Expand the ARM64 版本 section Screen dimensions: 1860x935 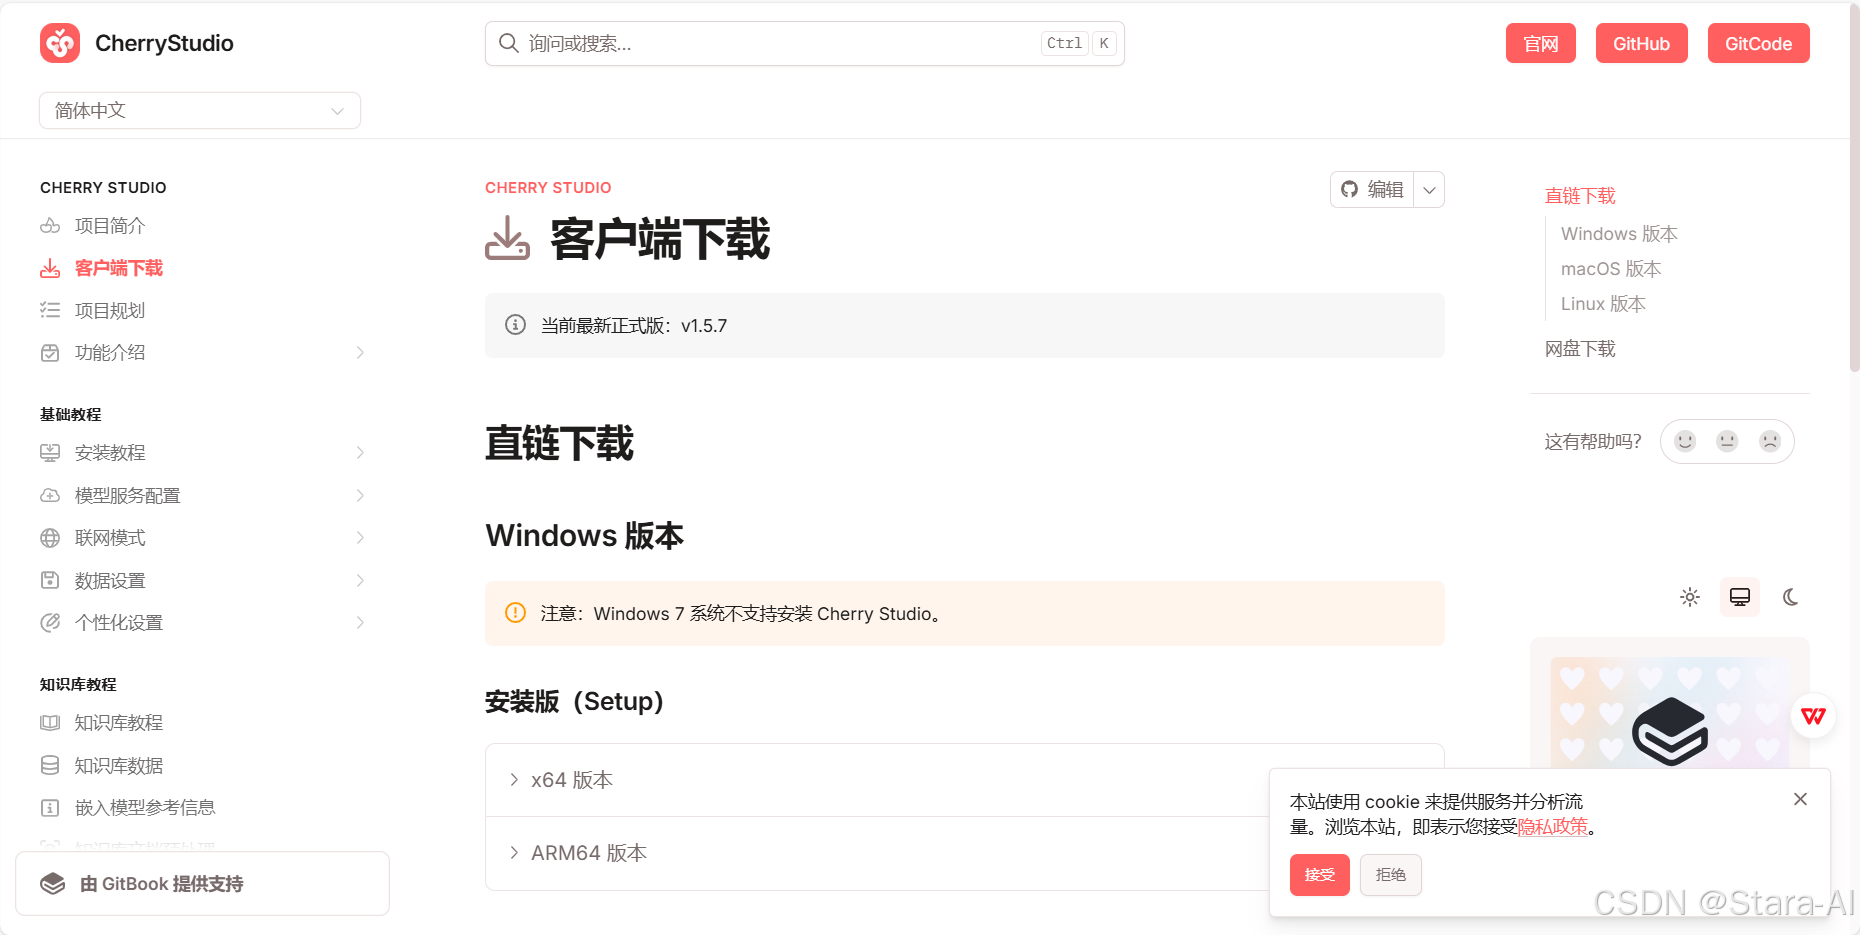point(965,853)
